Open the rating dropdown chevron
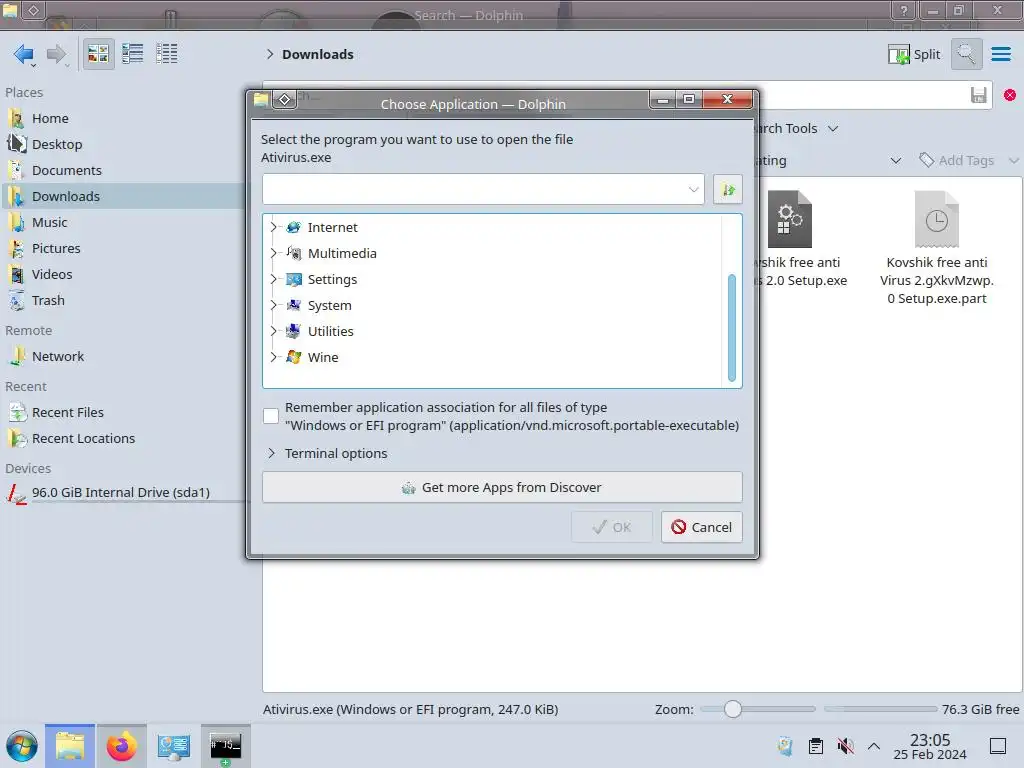Screen dimensions: 1024x768 pyautogui.click(x=896, y=161)
